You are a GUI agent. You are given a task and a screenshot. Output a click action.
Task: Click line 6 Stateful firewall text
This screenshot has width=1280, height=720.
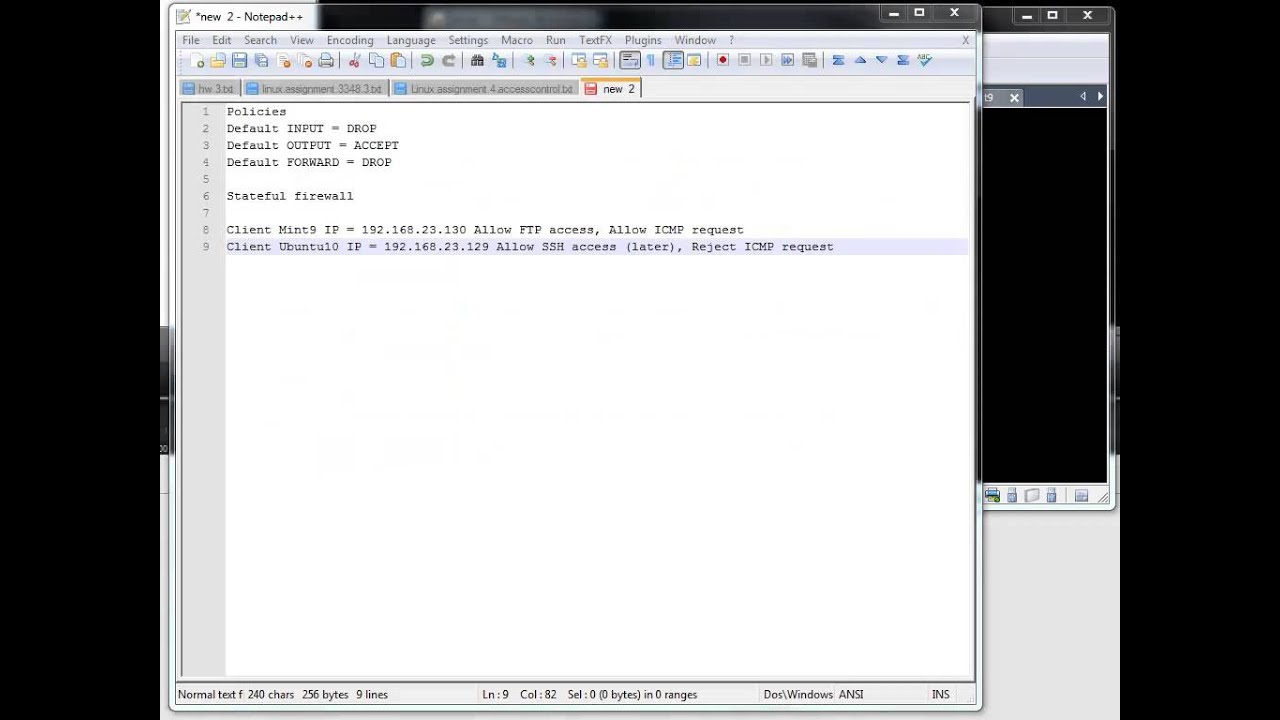tap(290, 196)
